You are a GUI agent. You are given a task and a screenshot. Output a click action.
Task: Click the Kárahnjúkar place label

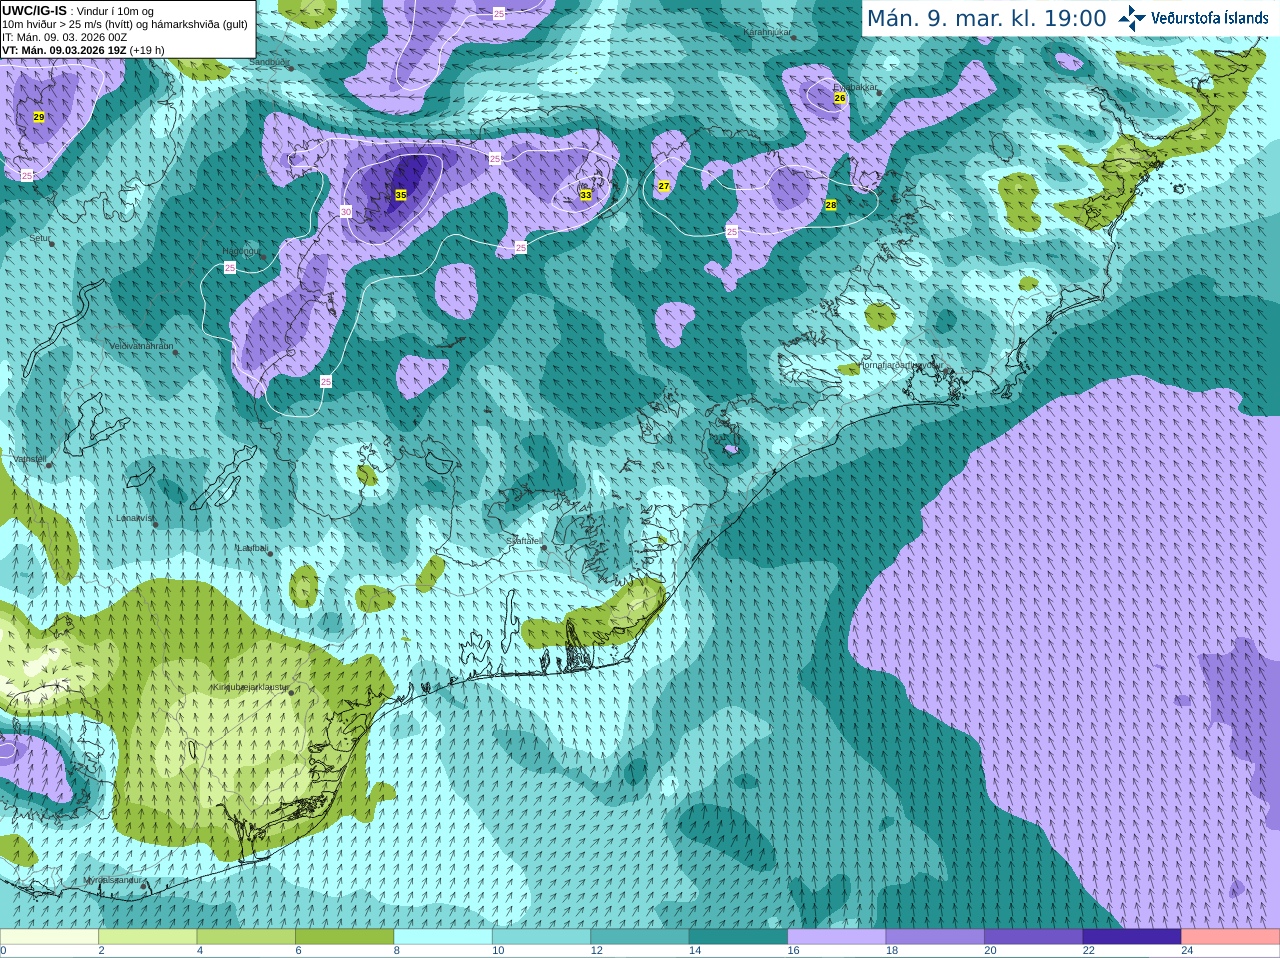pos(767,32)
